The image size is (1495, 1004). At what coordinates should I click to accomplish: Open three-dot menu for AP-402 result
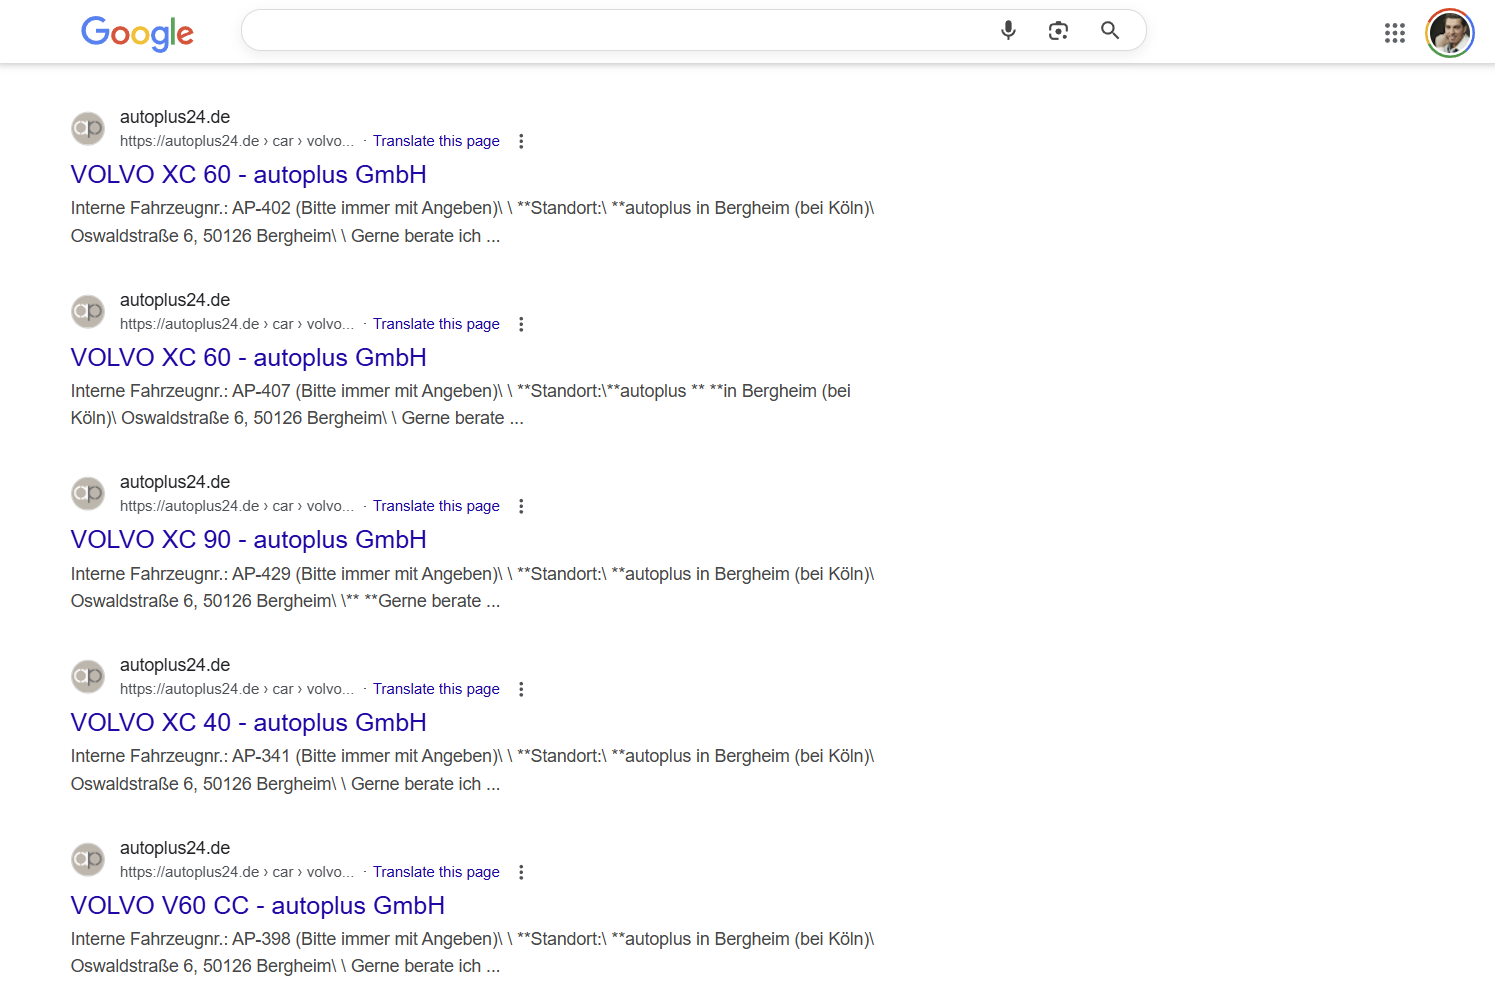[x=521, y=142]
